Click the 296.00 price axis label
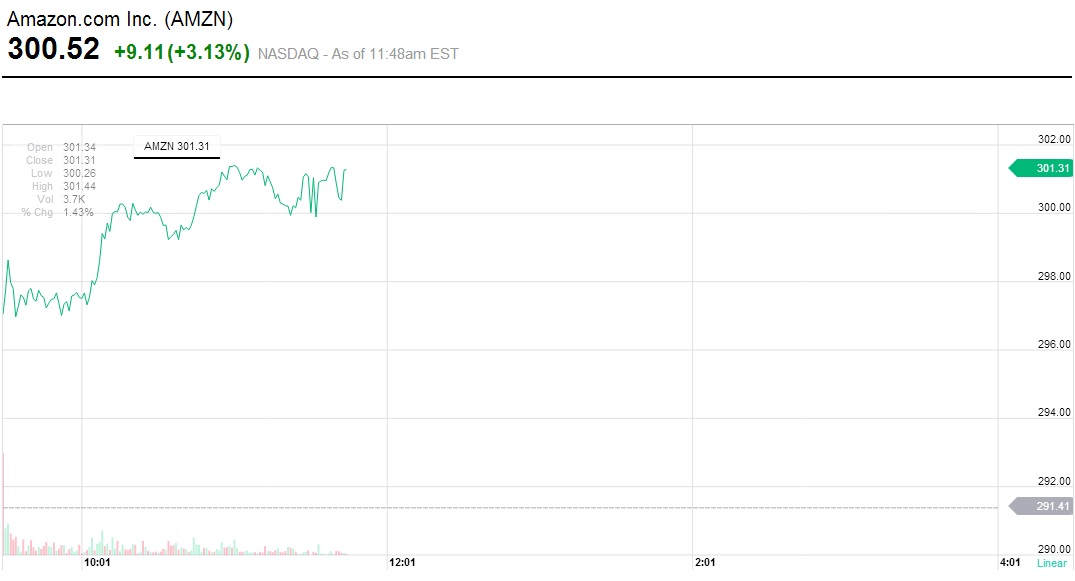 click(1054, 344)
